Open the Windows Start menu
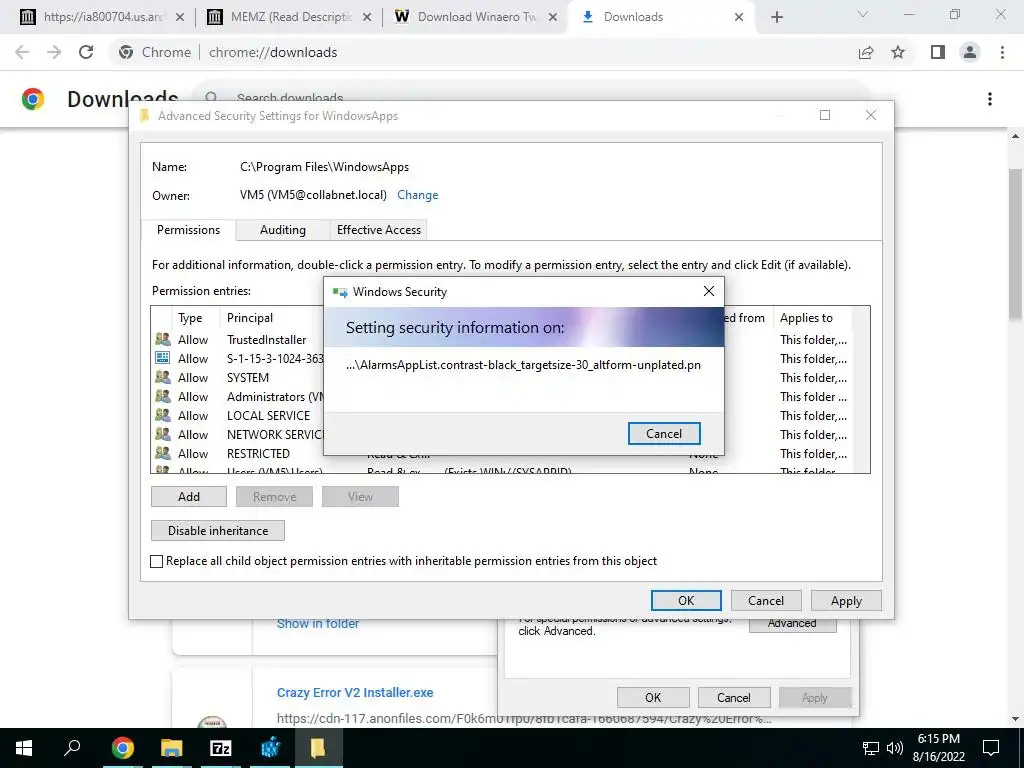Image resolution: width=1024 pixels, height=768 pixels. pyautogui.click(x=24, y=748)
